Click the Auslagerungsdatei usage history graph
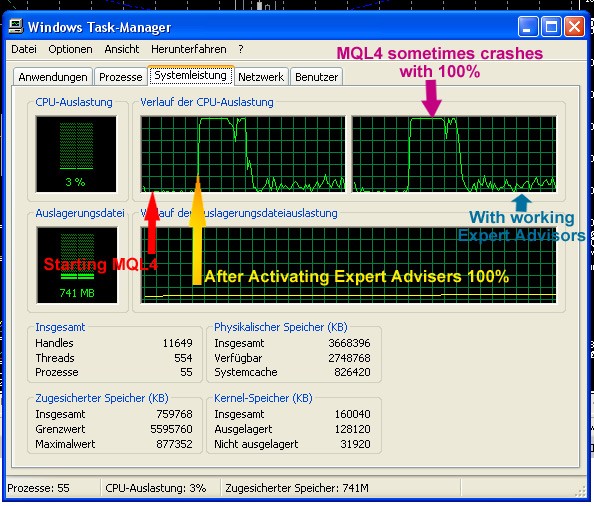 [x=349, y=265]
